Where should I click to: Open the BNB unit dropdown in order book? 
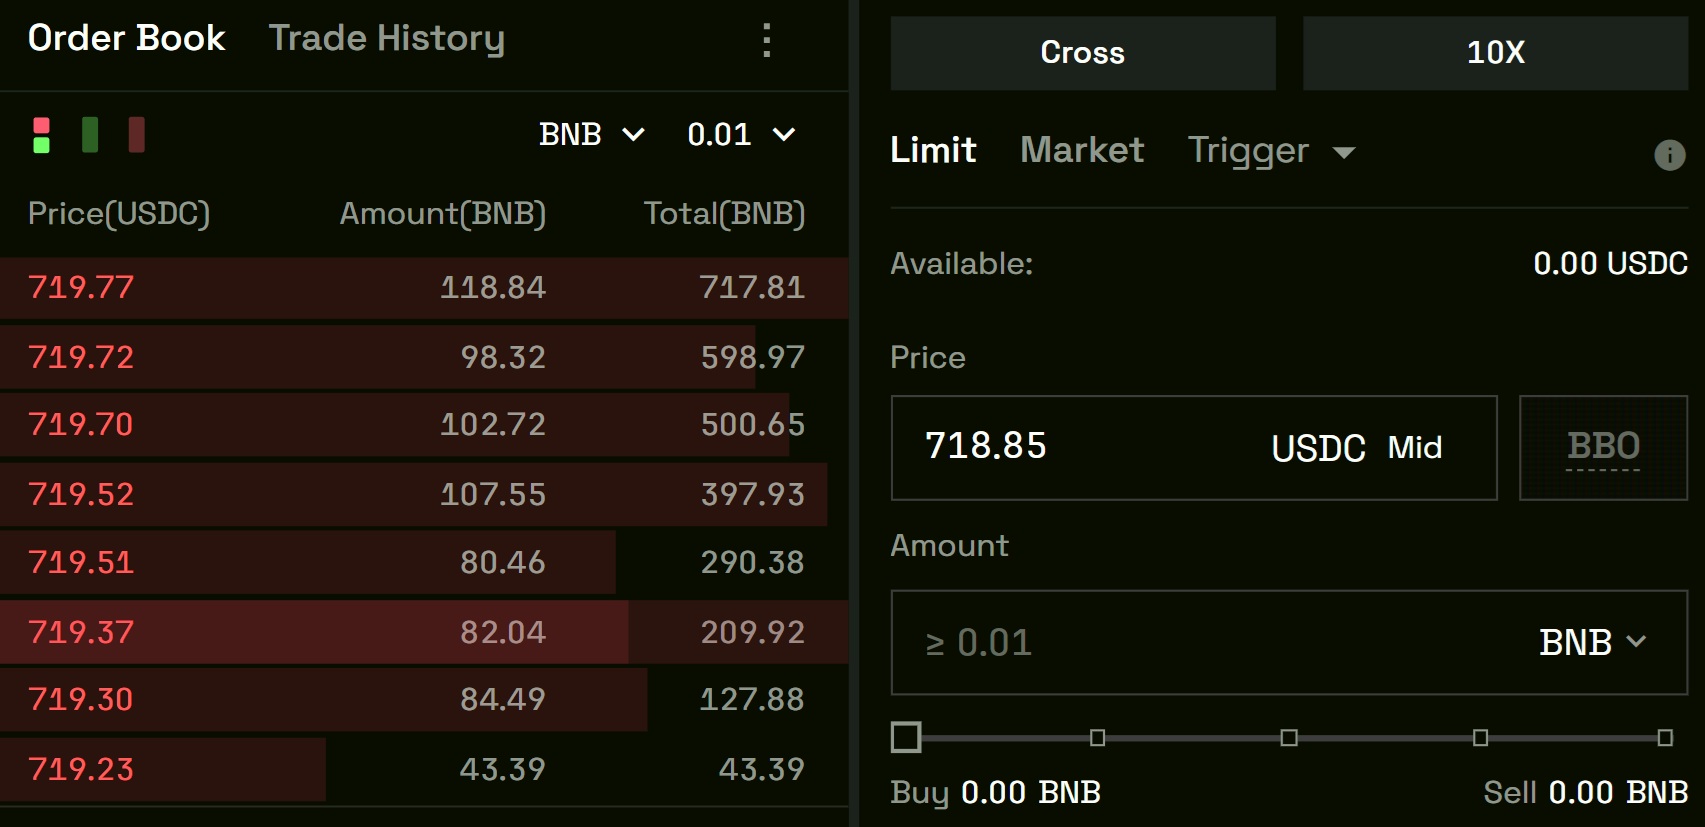(x=592, y=134)
